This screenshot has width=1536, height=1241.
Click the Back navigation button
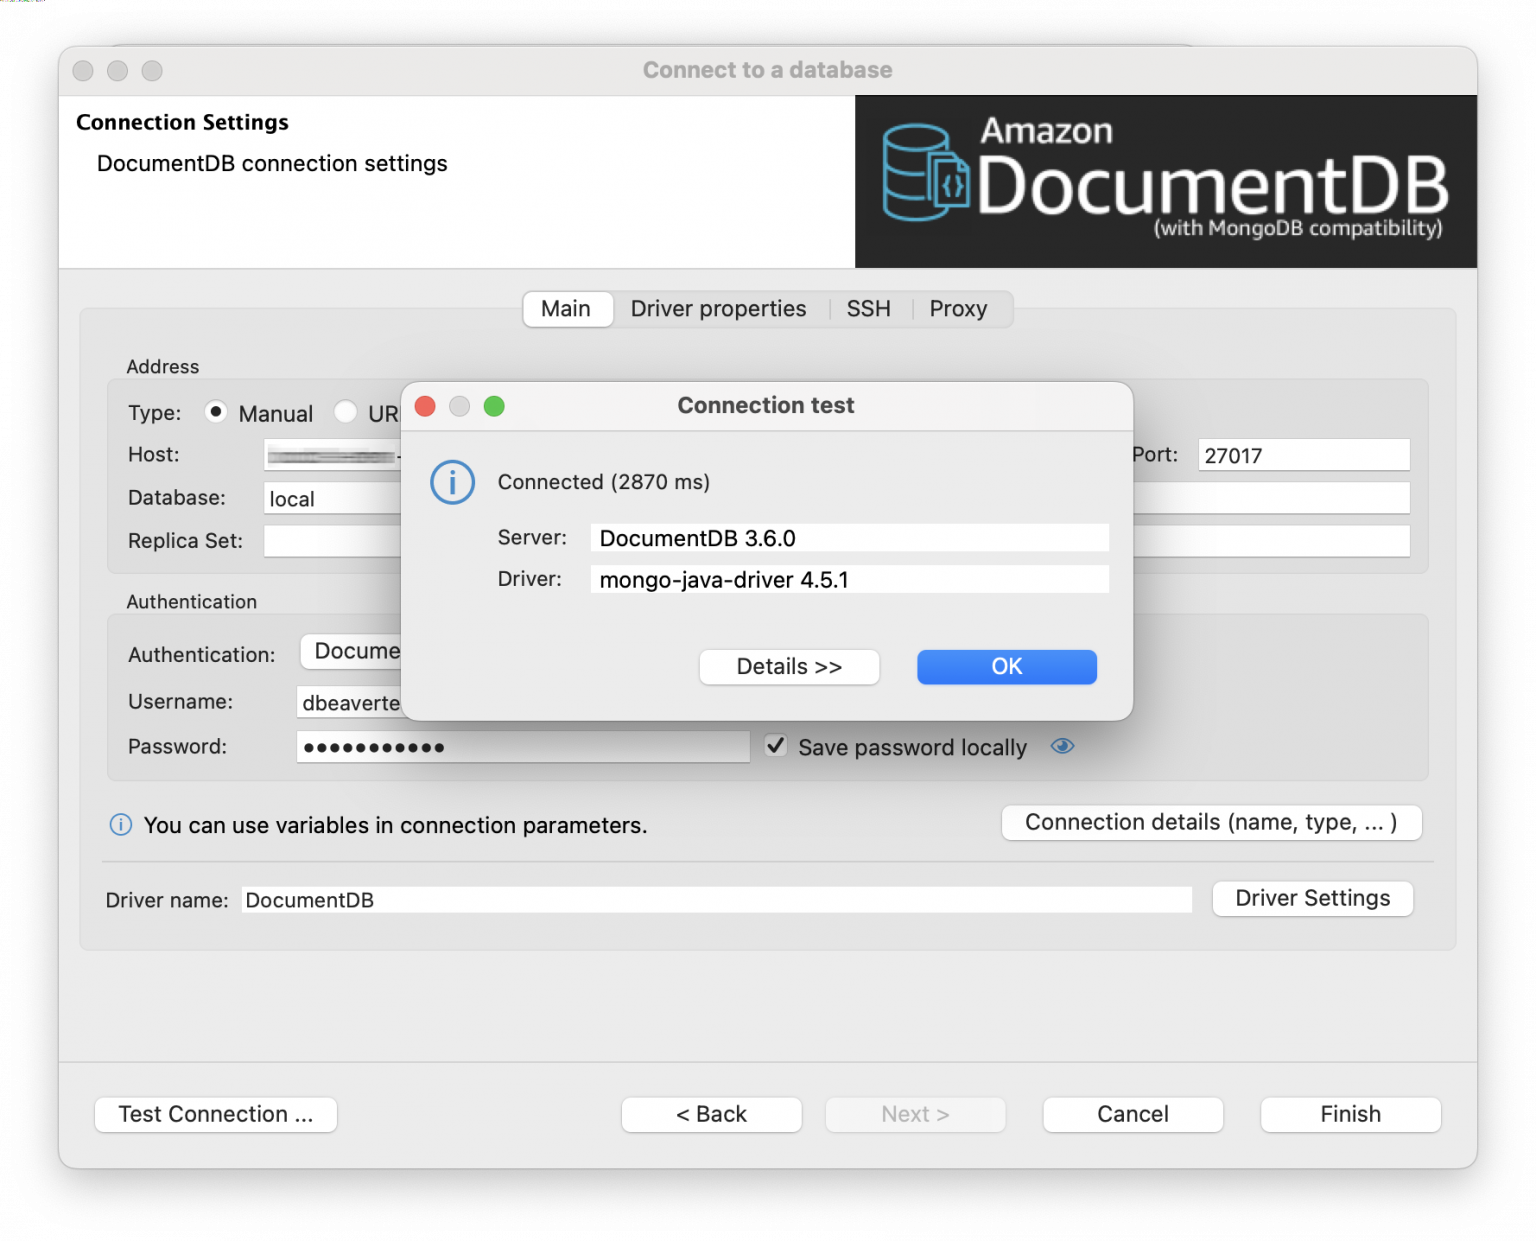click(711, 1114)
